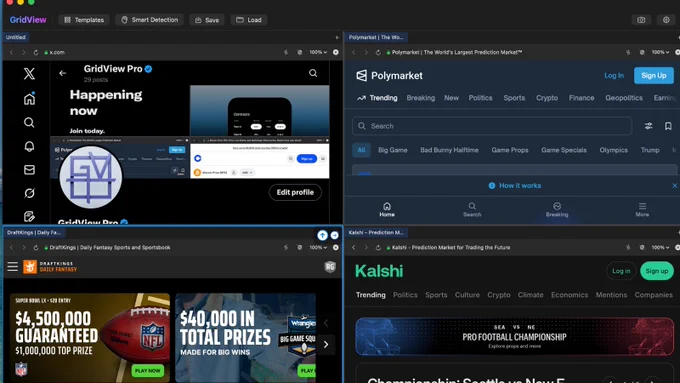Open zoom 100% dropdown in Kalshi pane
680x383 pixels.
coord(660,248)
